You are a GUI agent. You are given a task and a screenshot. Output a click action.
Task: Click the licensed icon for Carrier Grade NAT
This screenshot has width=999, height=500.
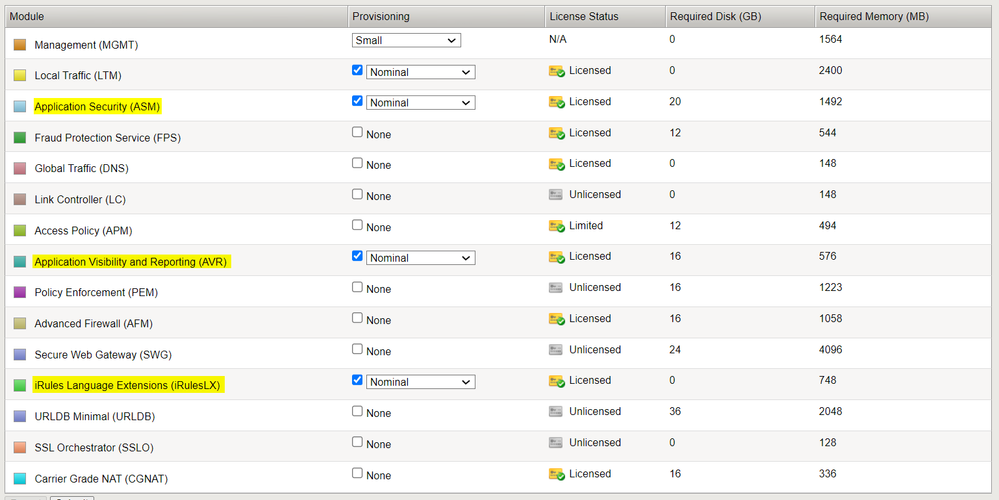557,475
